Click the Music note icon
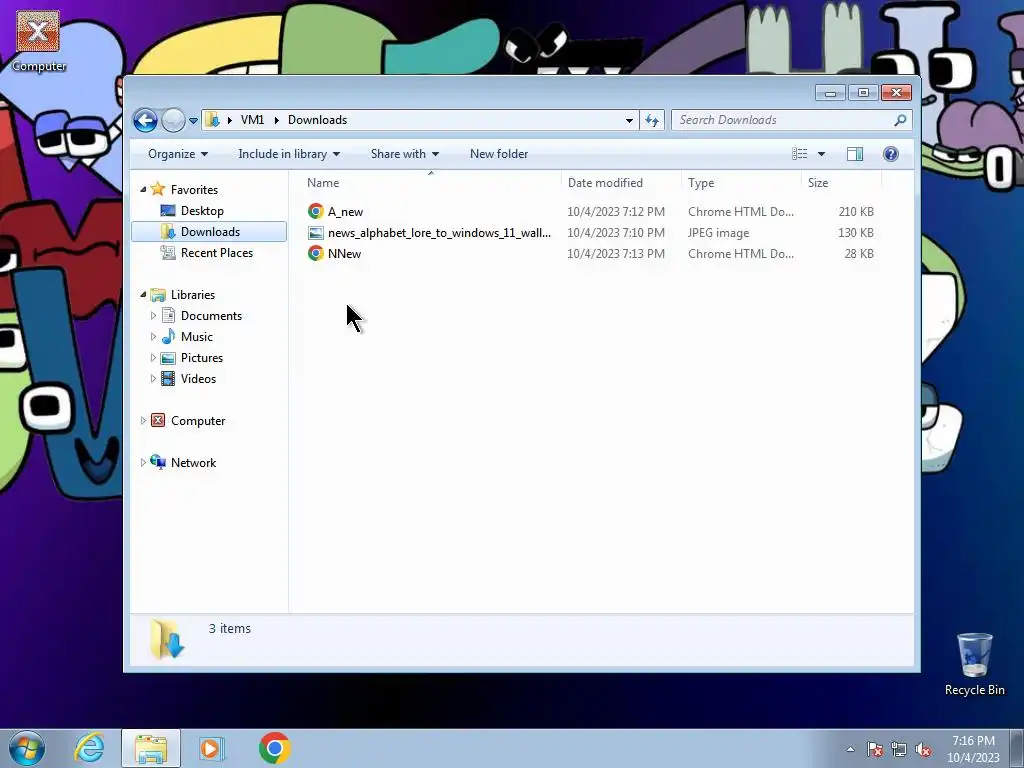The image size is (1024, 768). 168,336
